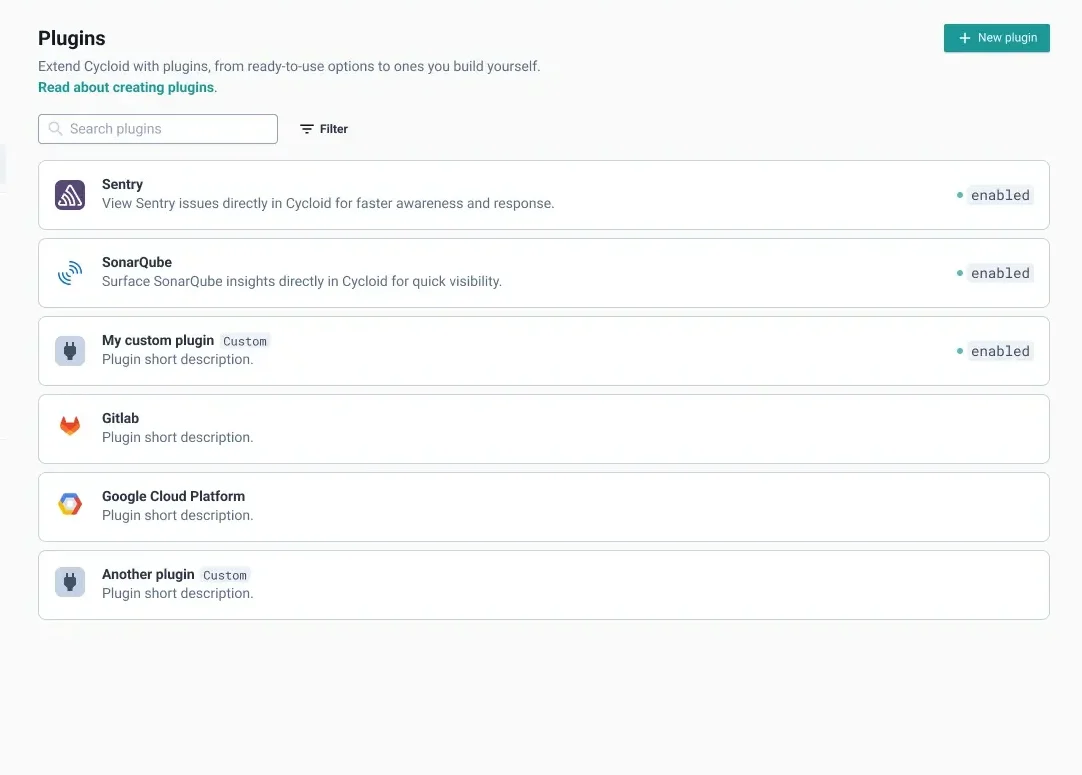Open the Google Cloud Platform plugin title
Viewport: 1082px width, 775px height.
[173, 496]
